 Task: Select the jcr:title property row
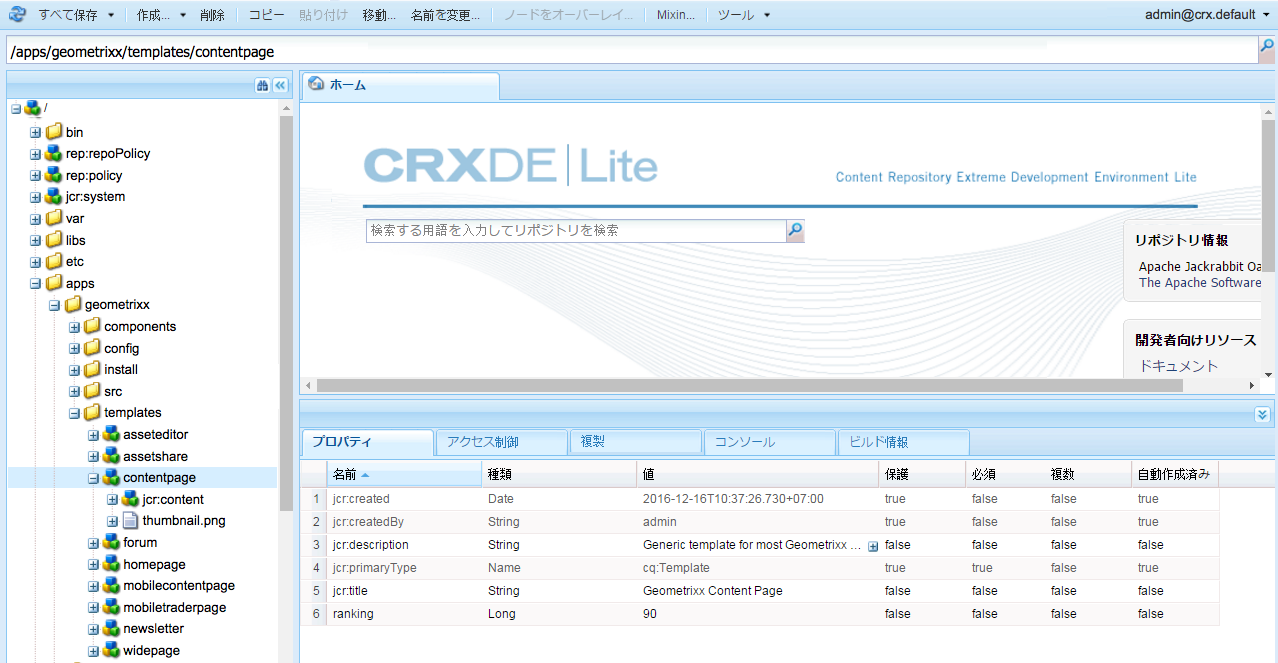tap(760, 591)
